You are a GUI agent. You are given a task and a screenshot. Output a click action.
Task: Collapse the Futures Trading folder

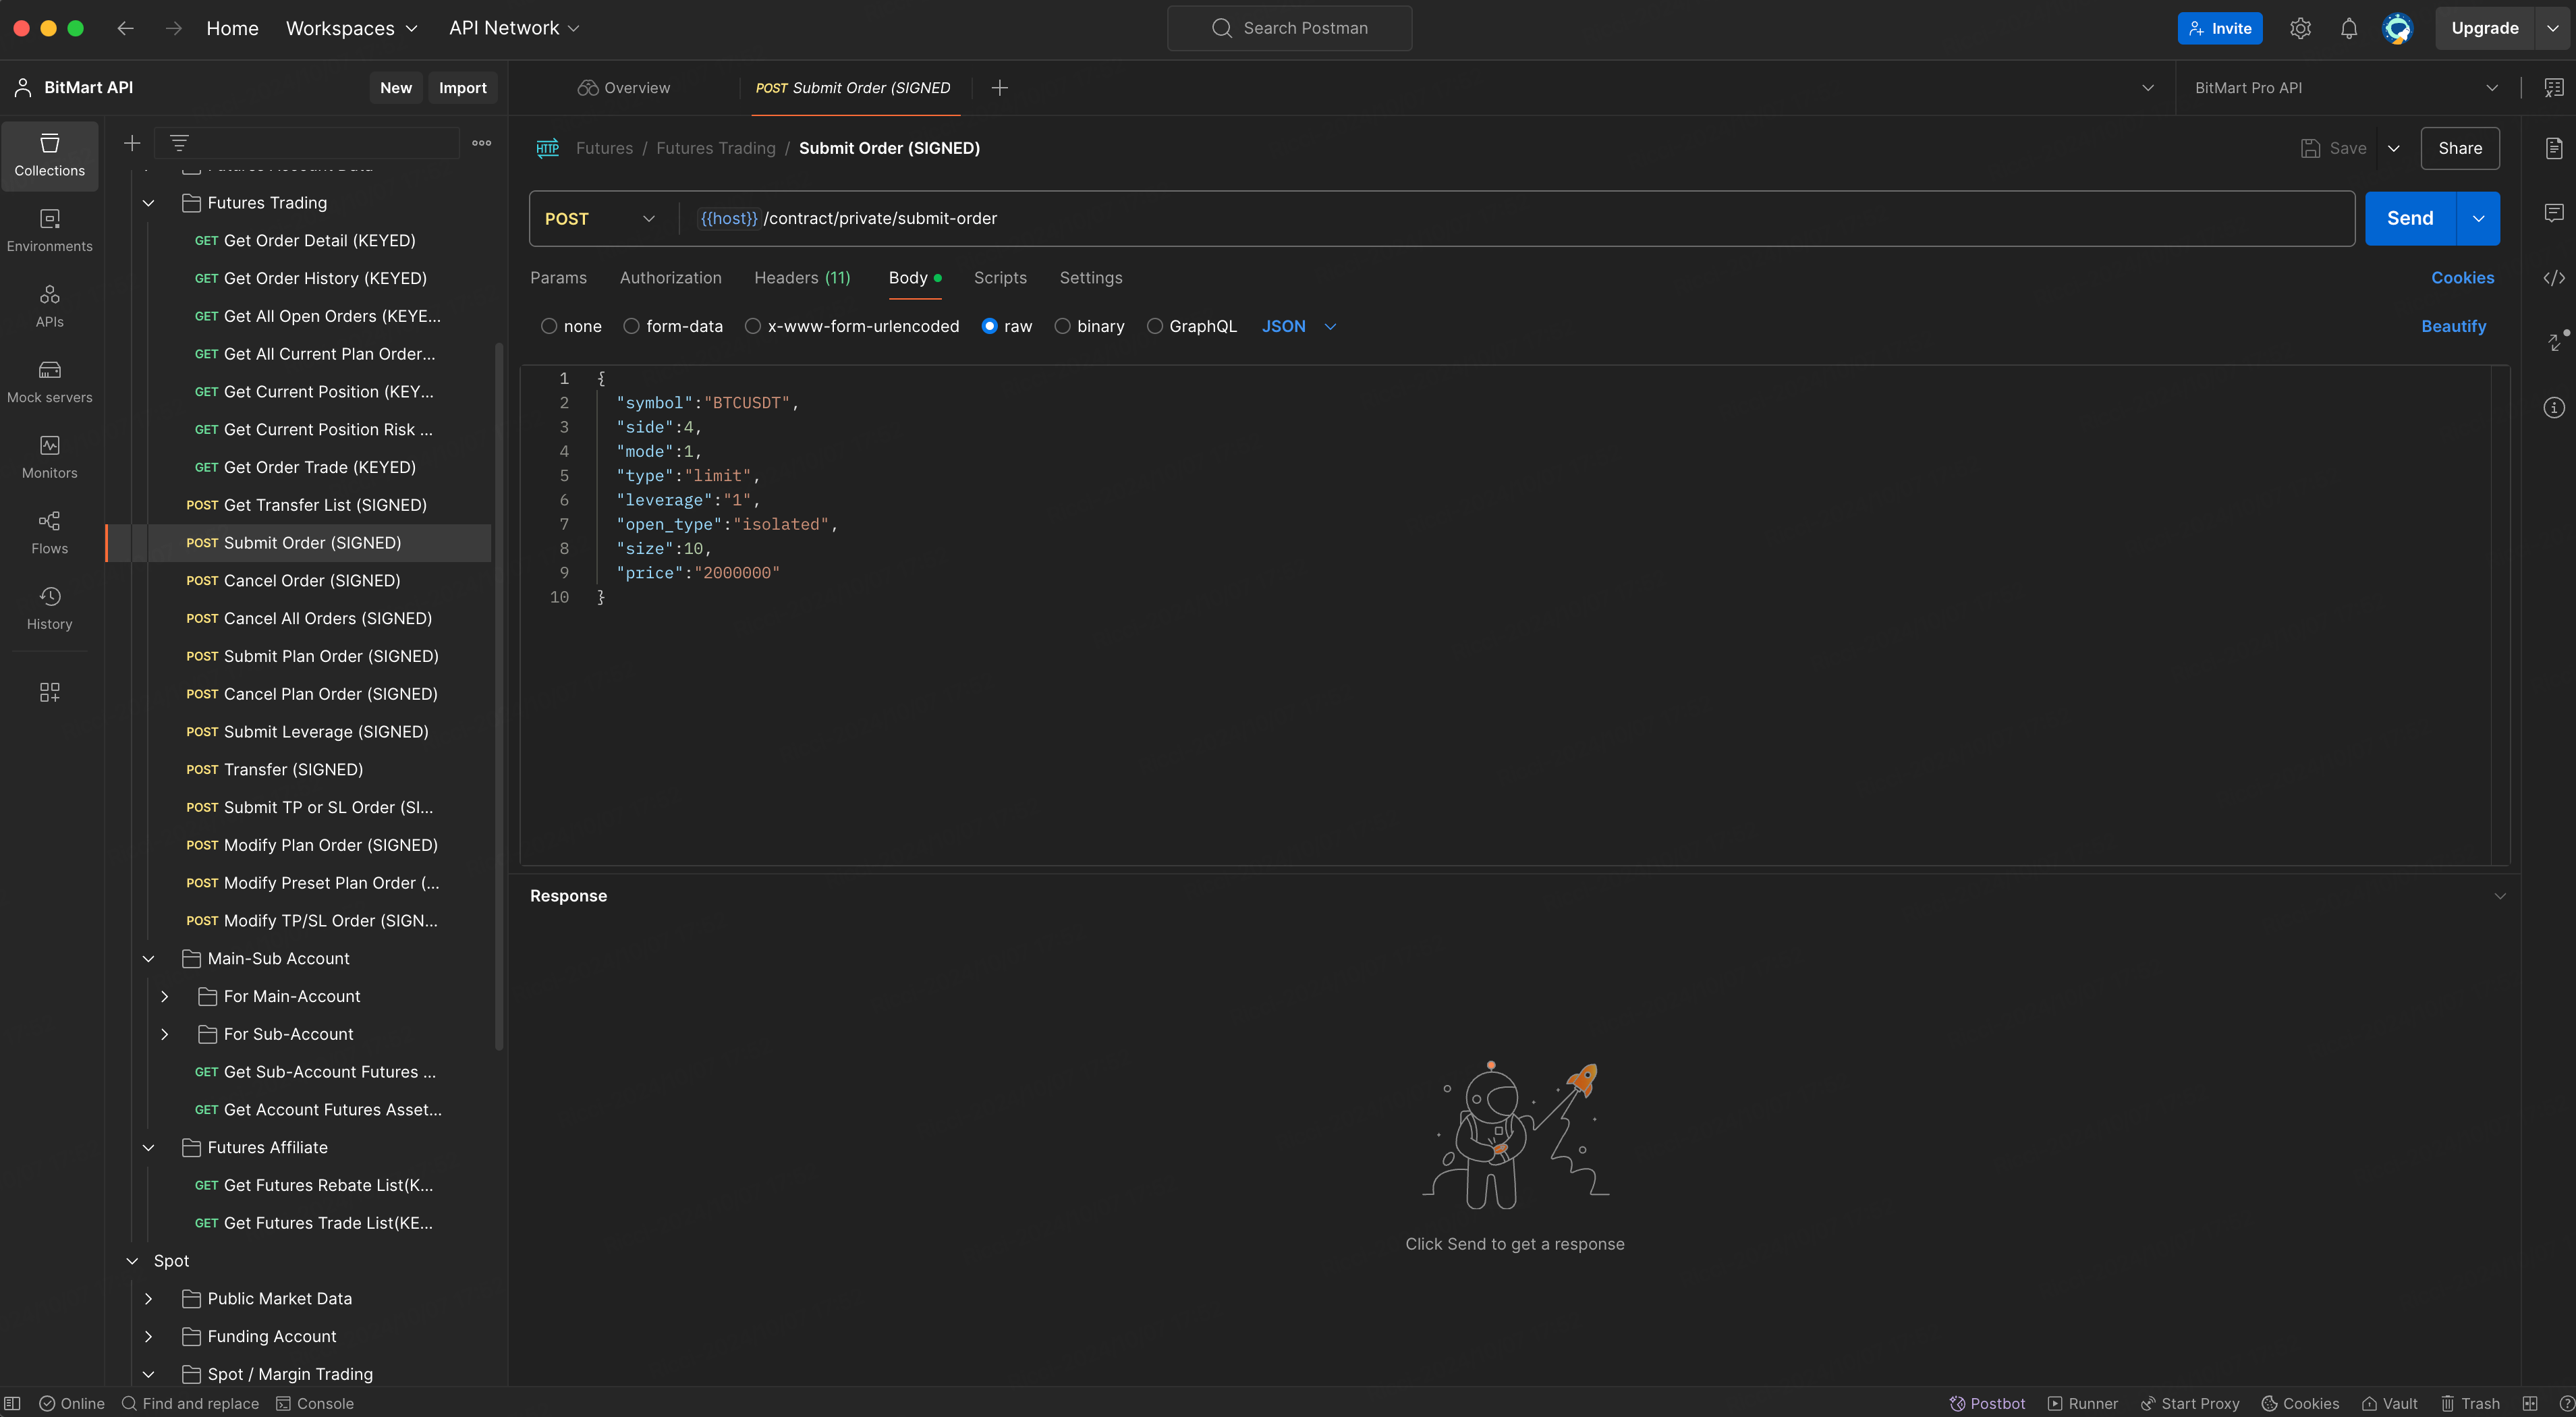tap(148, 203)
